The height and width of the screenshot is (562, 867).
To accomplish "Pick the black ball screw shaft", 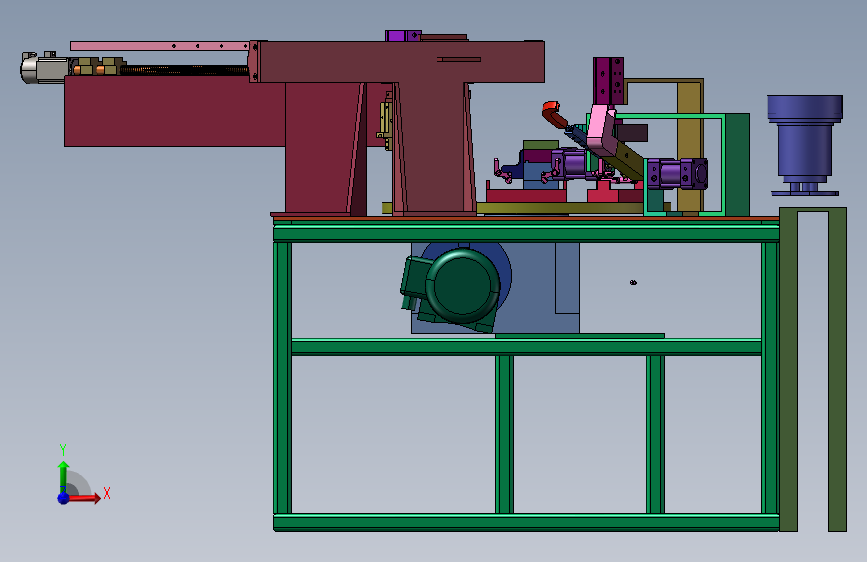I will point(184,70).
